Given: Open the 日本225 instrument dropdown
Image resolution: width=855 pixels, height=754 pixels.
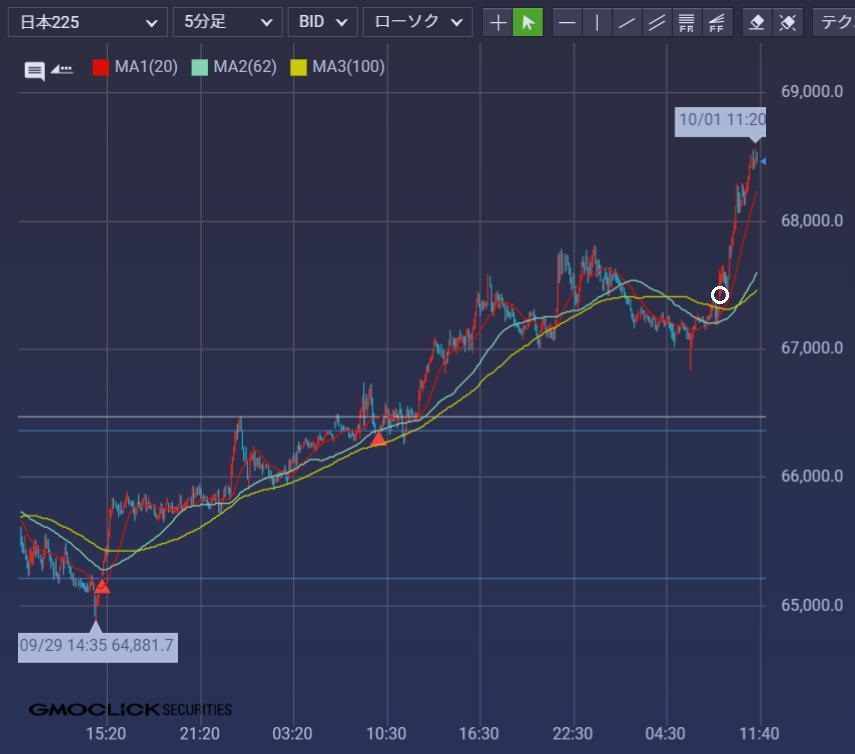Looking at the screenshot, I should tap(88, 22).
